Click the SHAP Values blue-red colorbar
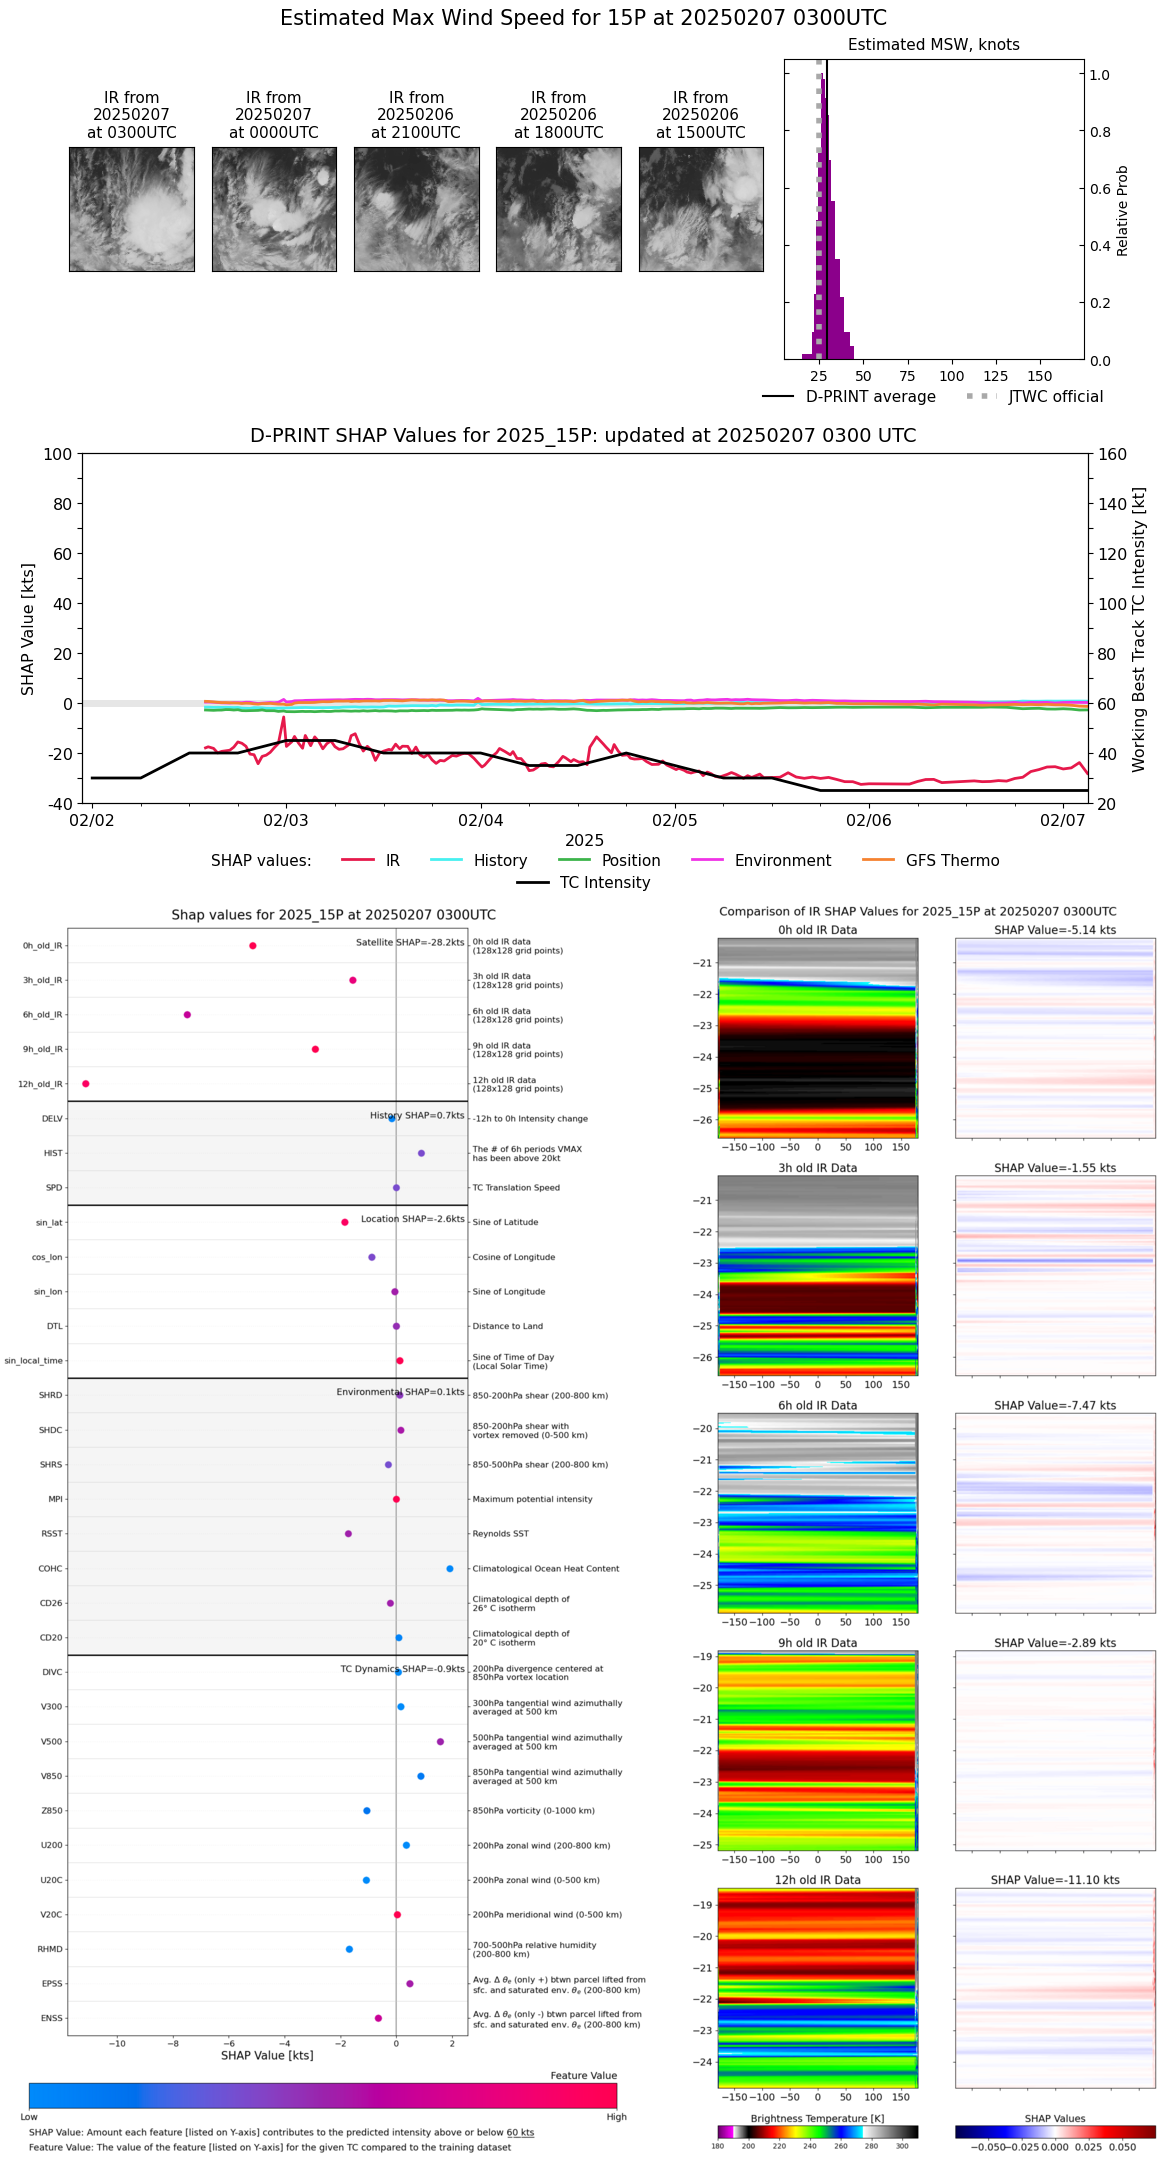This screenshot has height=2158, width=1168. coord(1054,2132)
